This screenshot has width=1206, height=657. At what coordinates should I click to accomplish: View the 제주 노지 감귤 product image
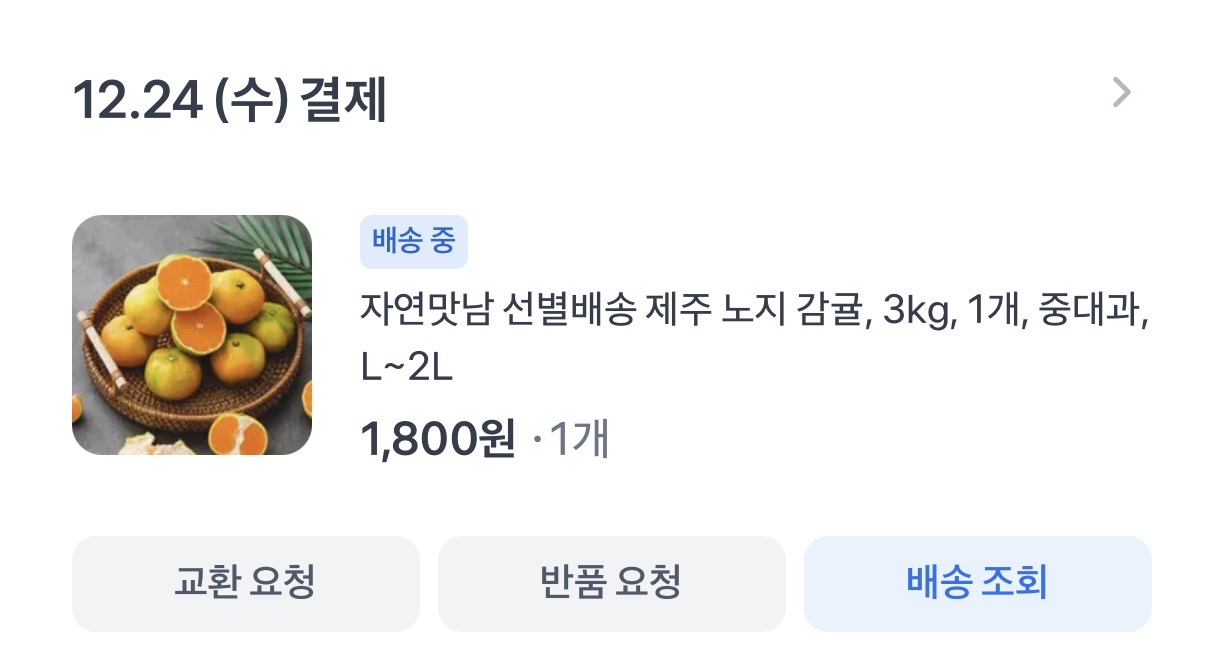click(192, 335)
